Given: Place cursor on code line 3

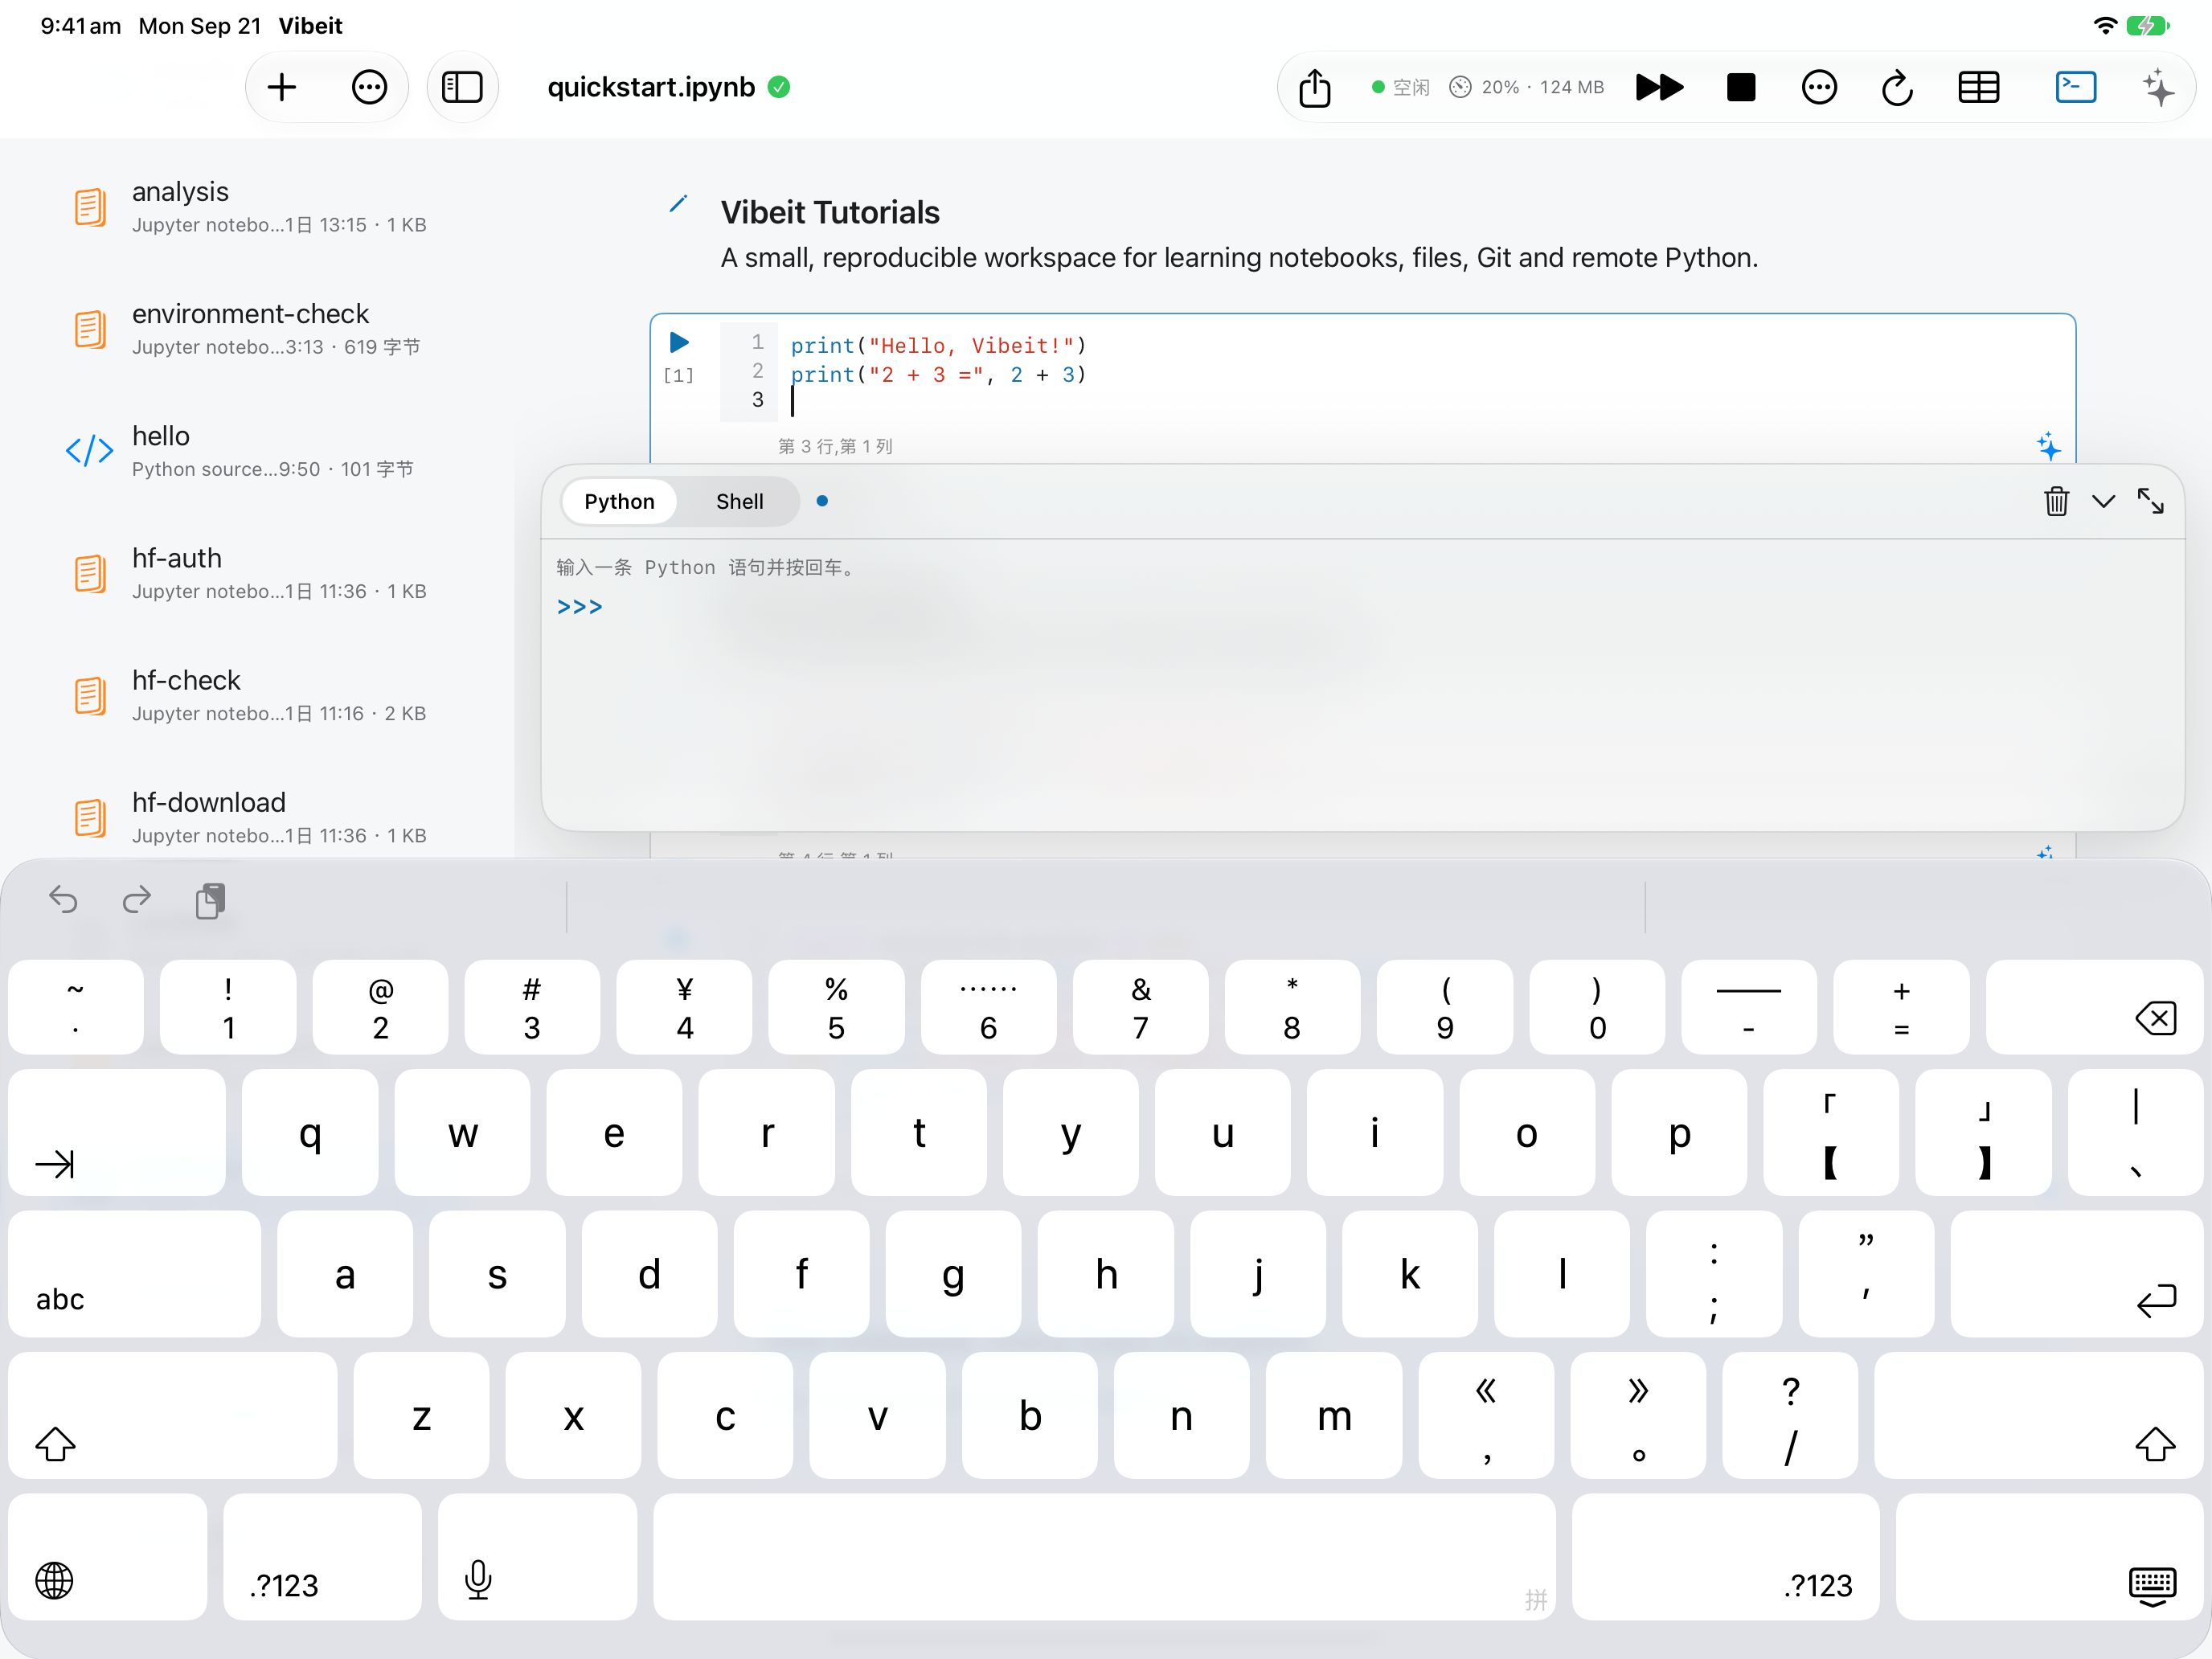Looking at the screenshot, I should [x=1420, y=402].
